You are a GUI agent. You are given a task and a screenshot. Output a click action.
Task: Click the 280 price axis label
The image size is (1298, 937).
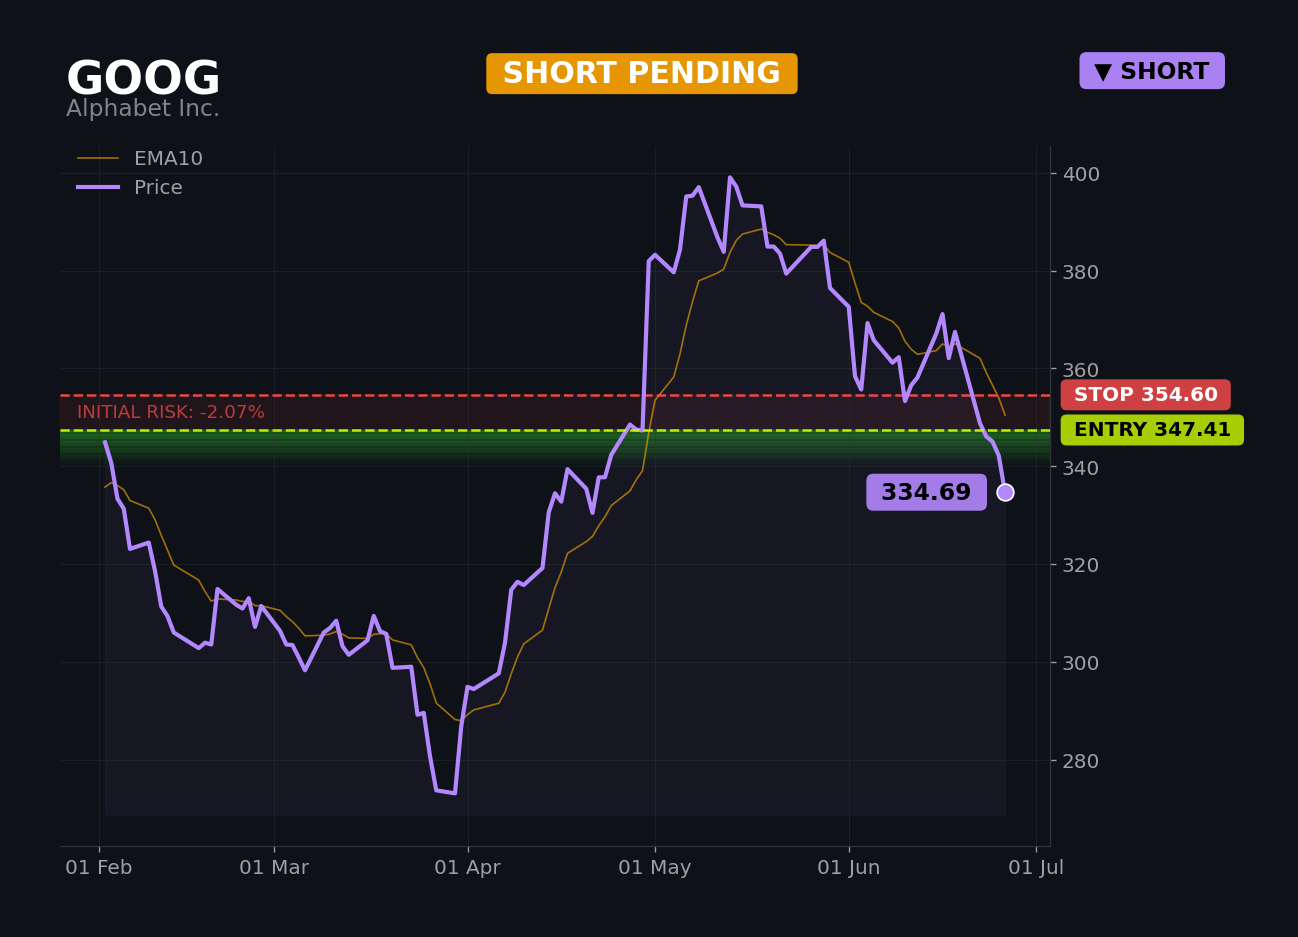(x=1080, y=761)
